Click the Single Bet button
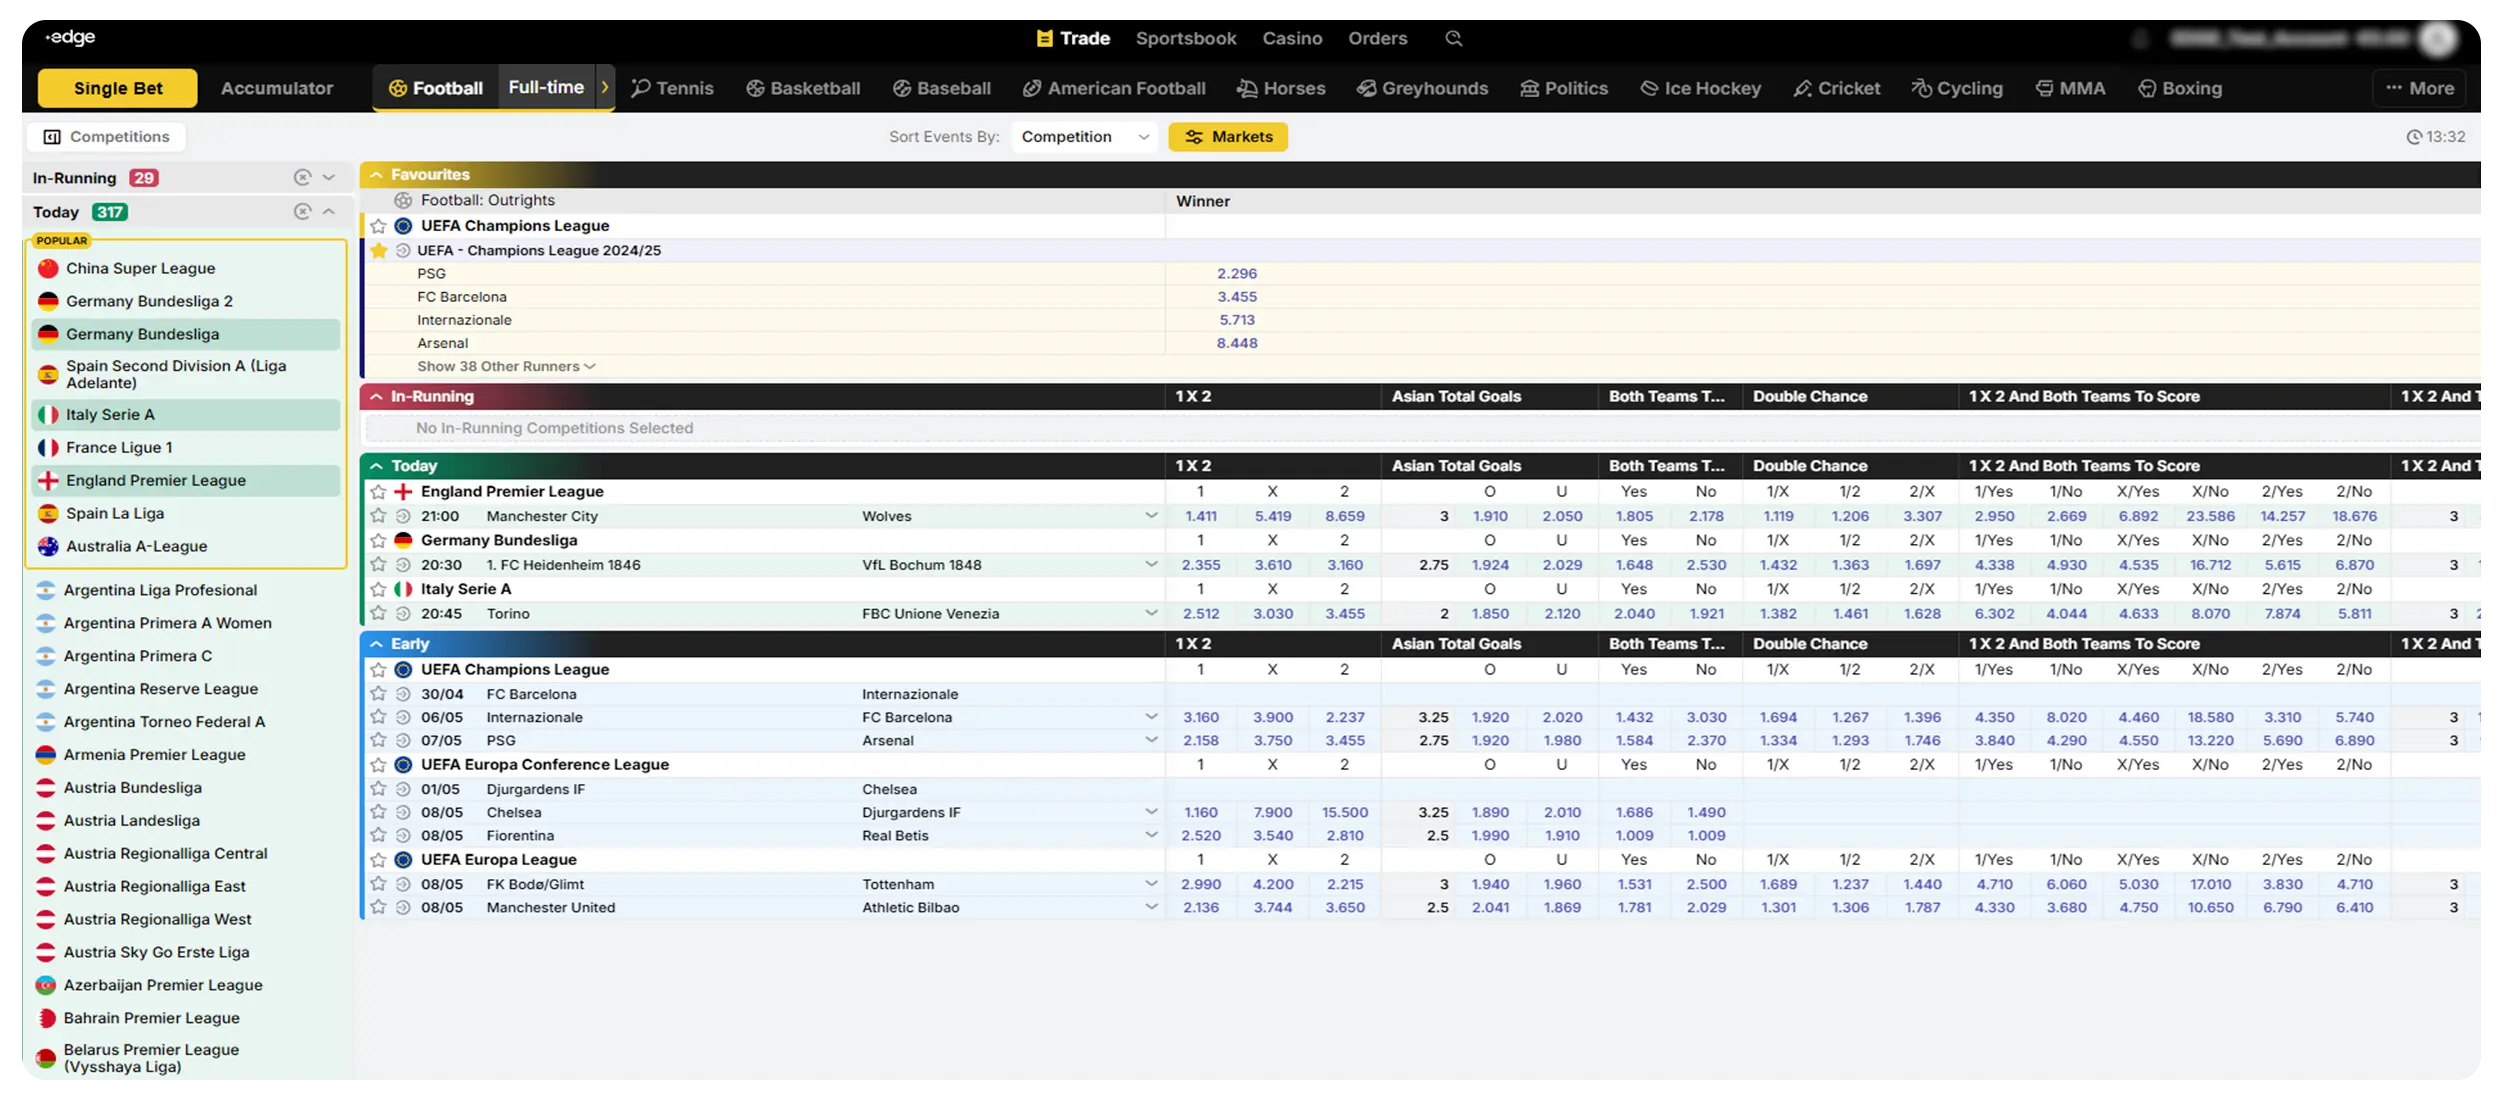This screenshot has height=1100, width=2500. pyautogui.click(x=118, y=88)
